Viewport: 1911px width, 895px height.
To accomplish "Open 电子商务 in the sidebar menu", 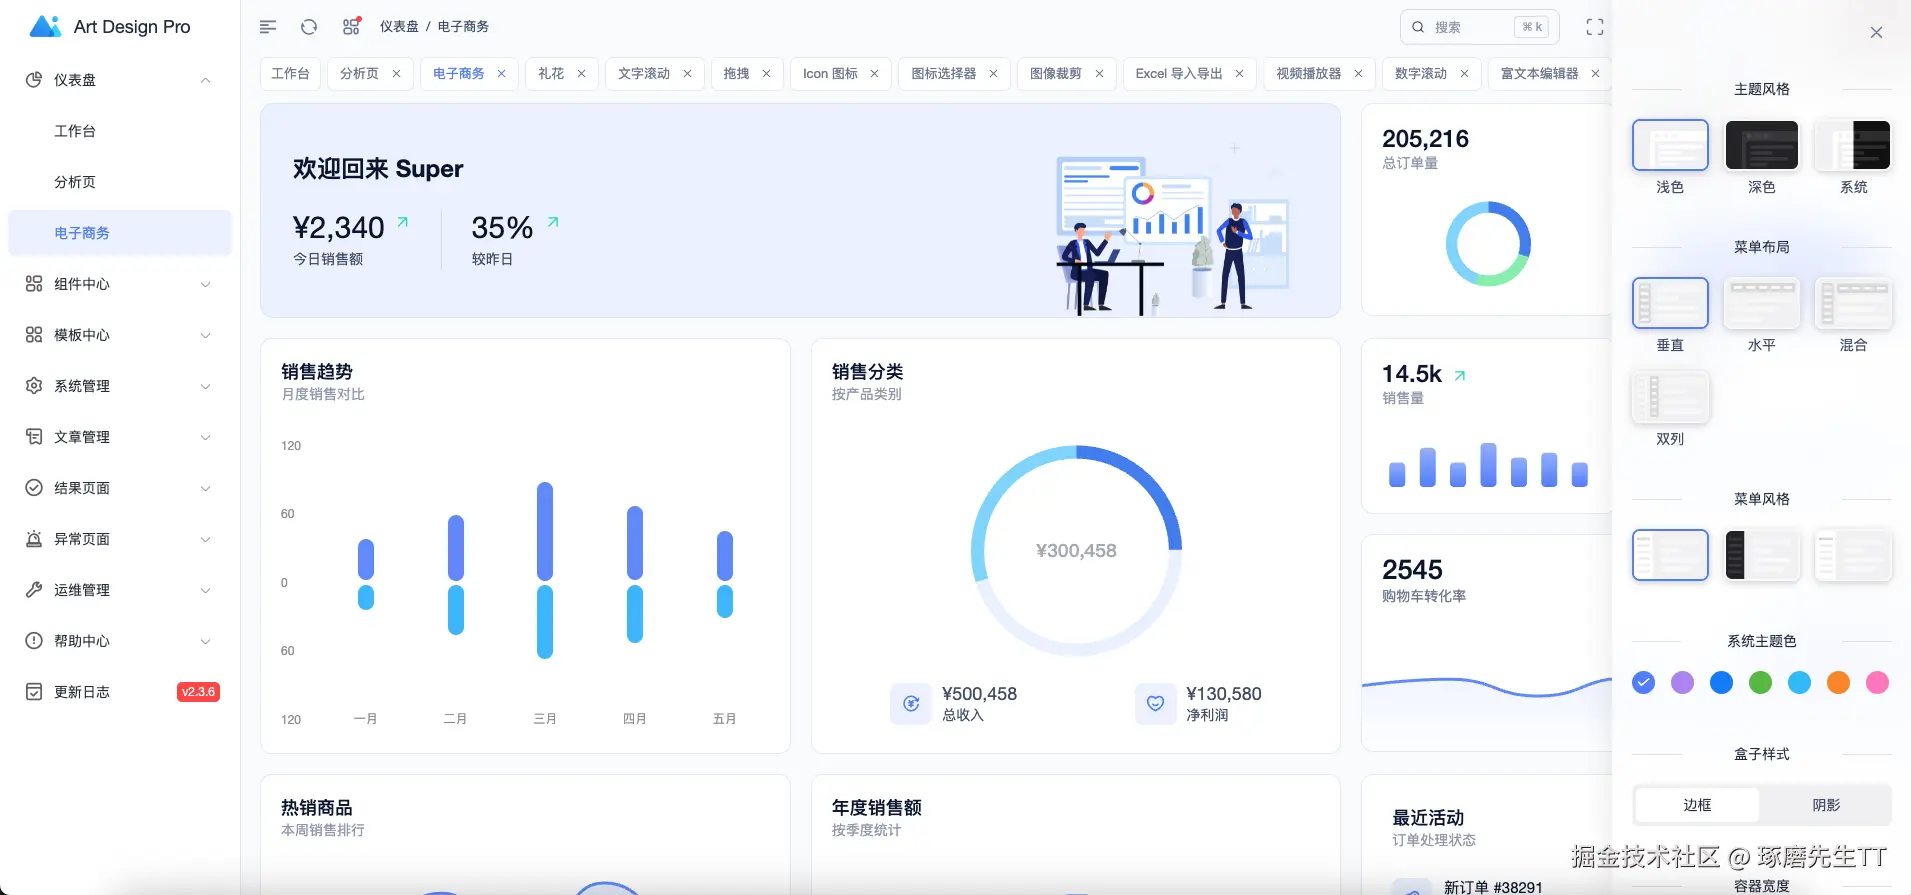I will (x=120, y=233).
